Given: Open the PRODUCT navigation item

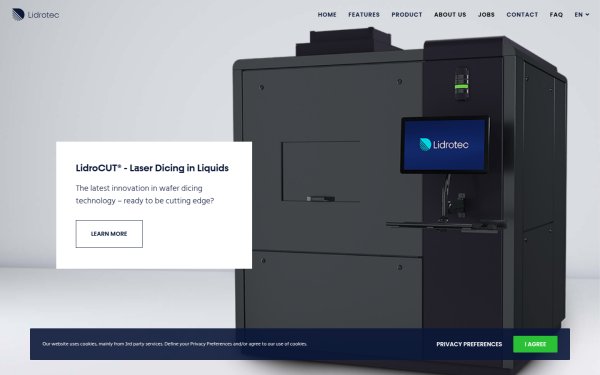Looking at the screenshot, I should [406, 15].
